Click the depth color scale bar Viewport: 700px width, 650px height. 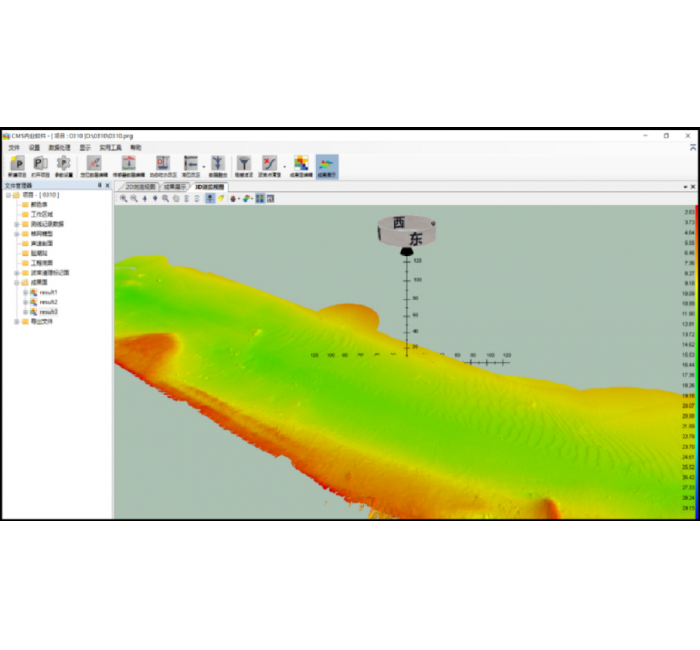point(690,360)
